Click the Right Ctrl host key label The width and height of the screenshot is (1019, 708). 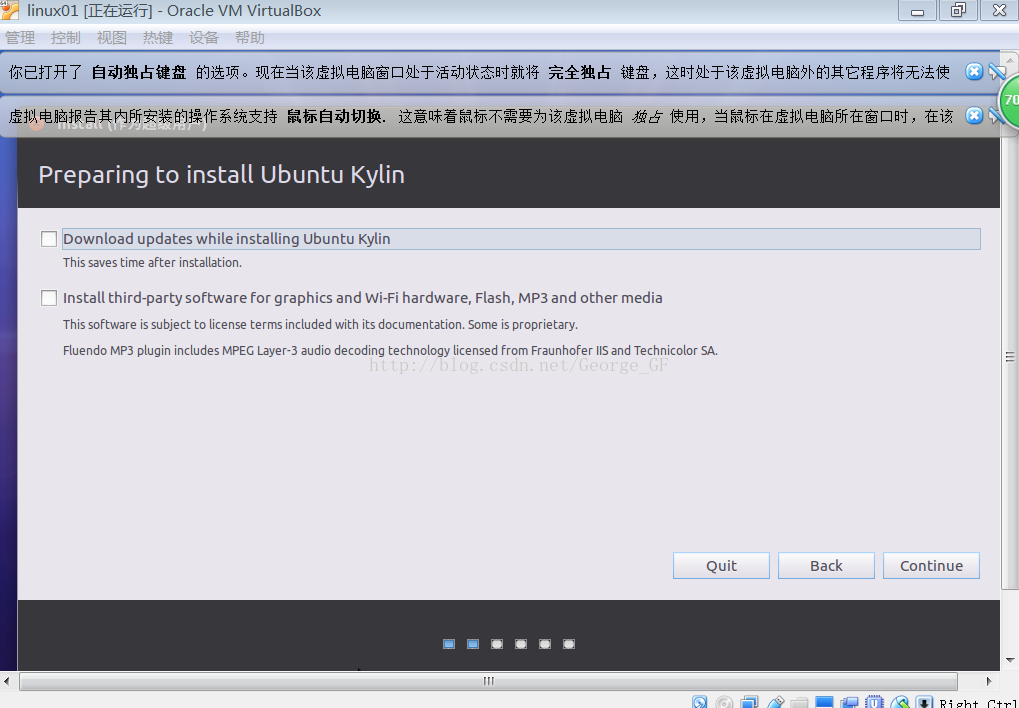tap(979, 703)
